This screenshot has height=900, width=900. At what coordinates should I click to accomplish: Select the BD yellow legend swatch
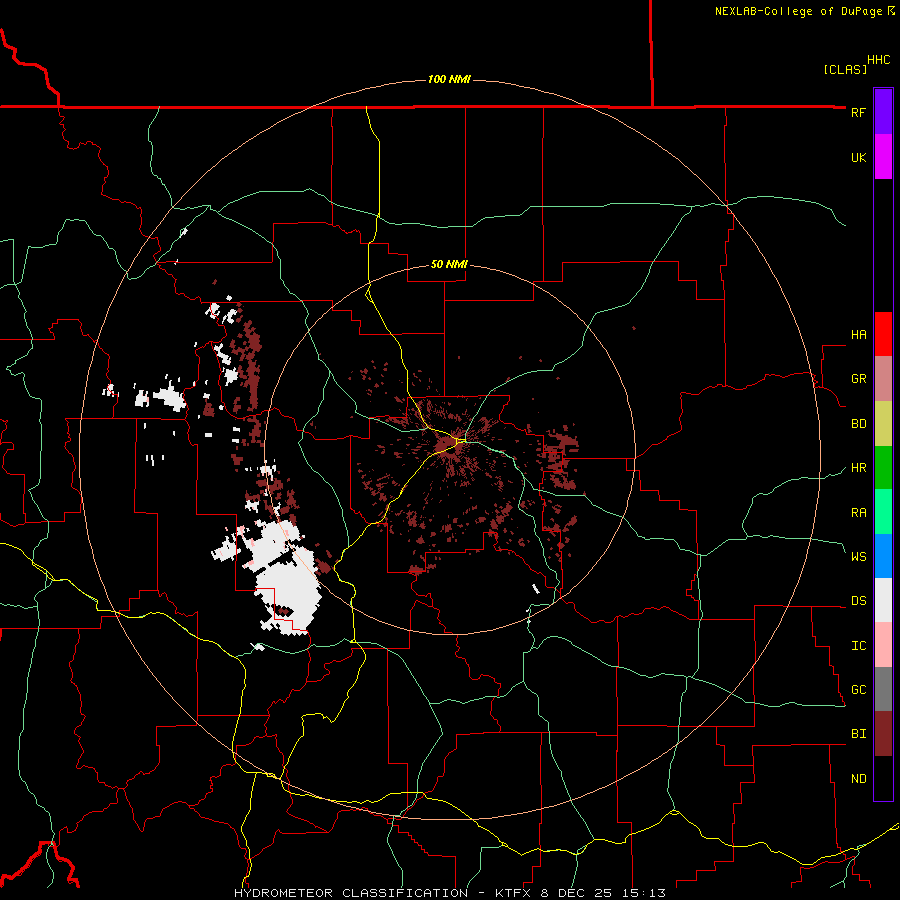click(x=883, y=424)
